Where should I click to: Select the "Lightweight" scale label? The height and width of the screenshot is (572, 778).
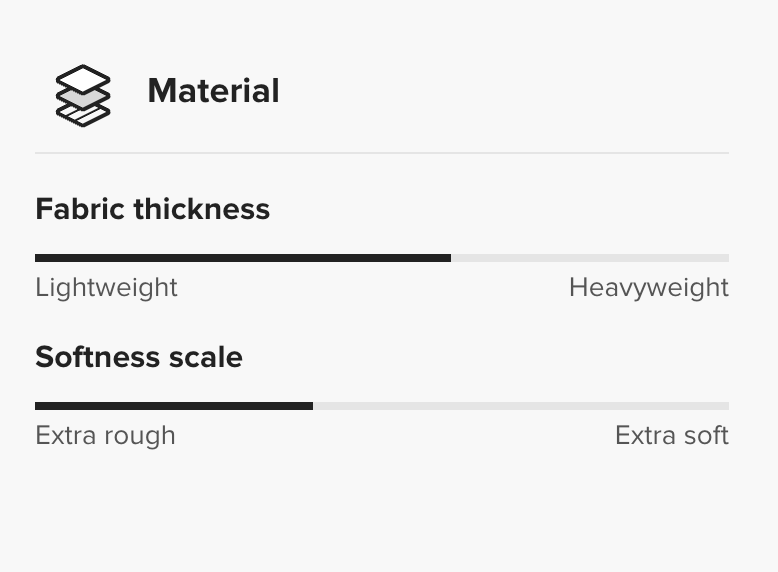pyautogui.click(x=106, y=288)
